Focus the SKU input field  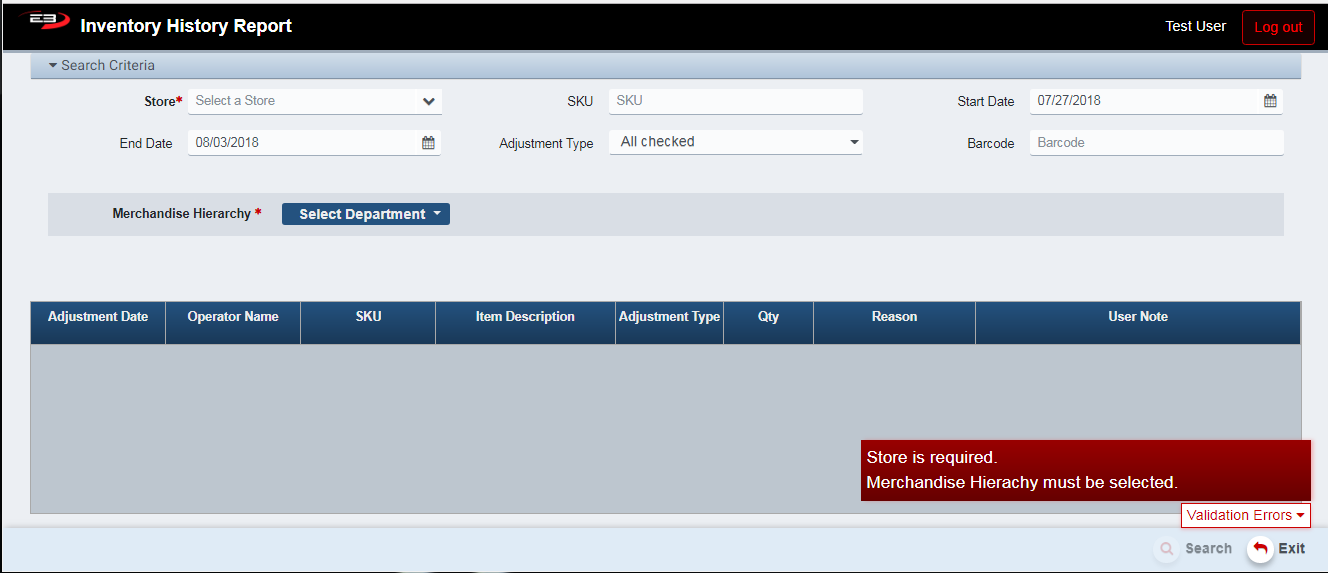[x=735, y=101]
